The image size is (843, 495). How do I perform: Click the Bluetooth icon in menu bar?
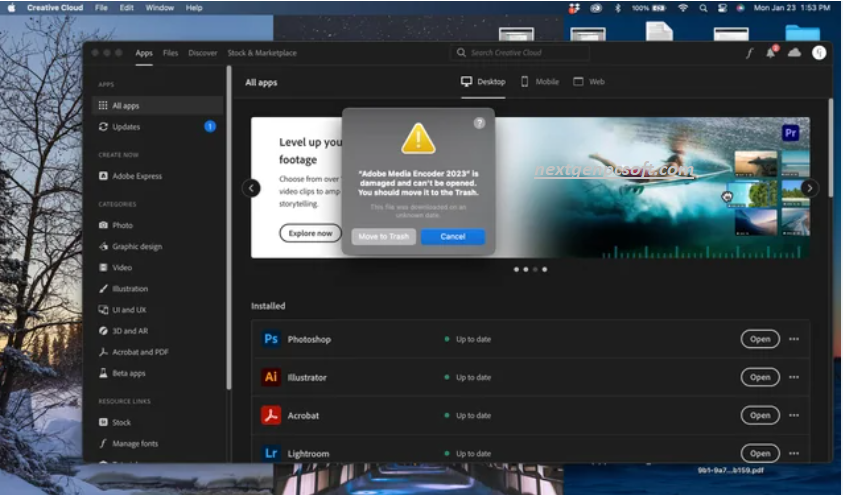(x=618, y=8)
